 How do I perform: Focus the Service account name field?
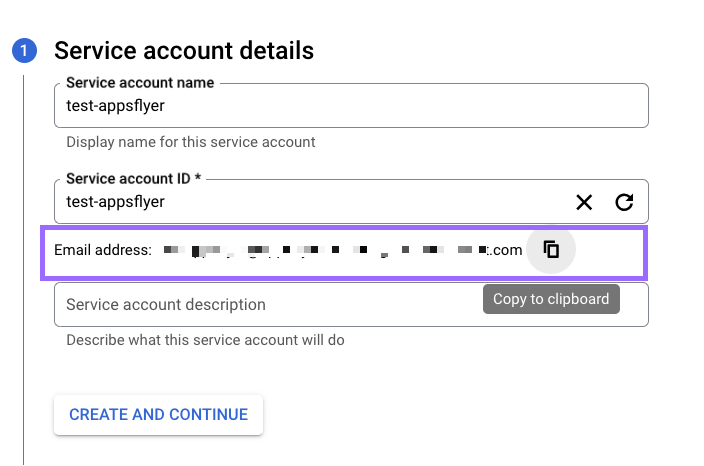tap(350, 106)
